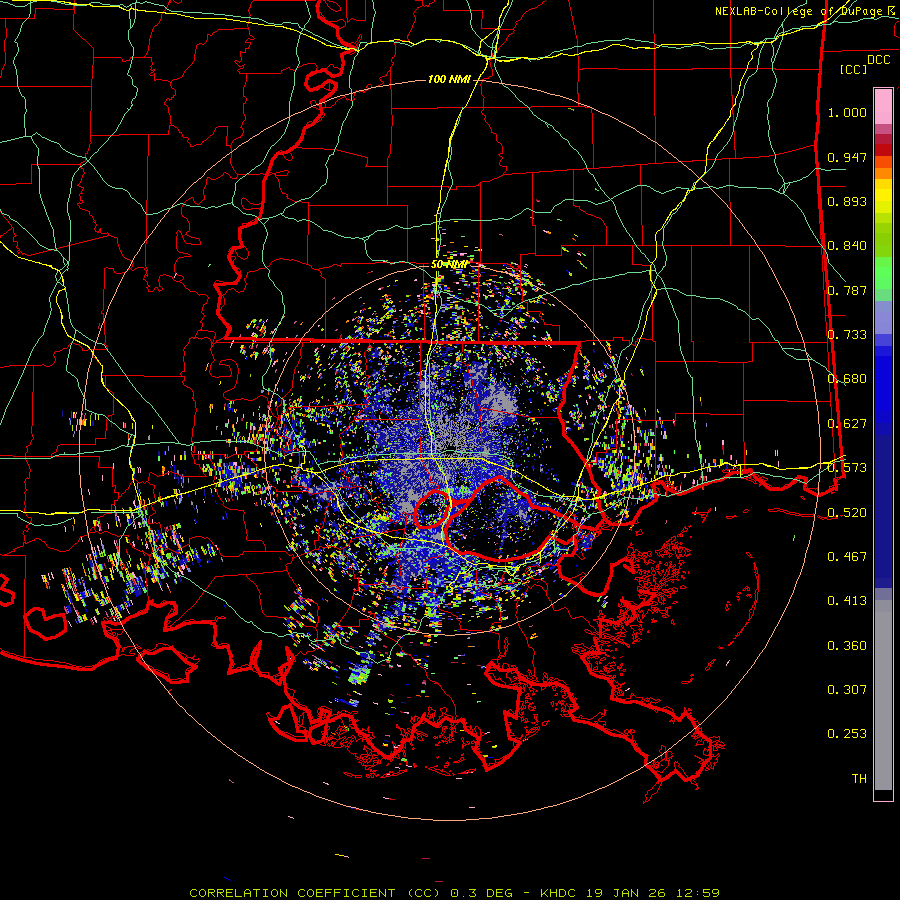Click the 0.467 scale value
Screen dimensions: 900x900
[x=847, y=557]
